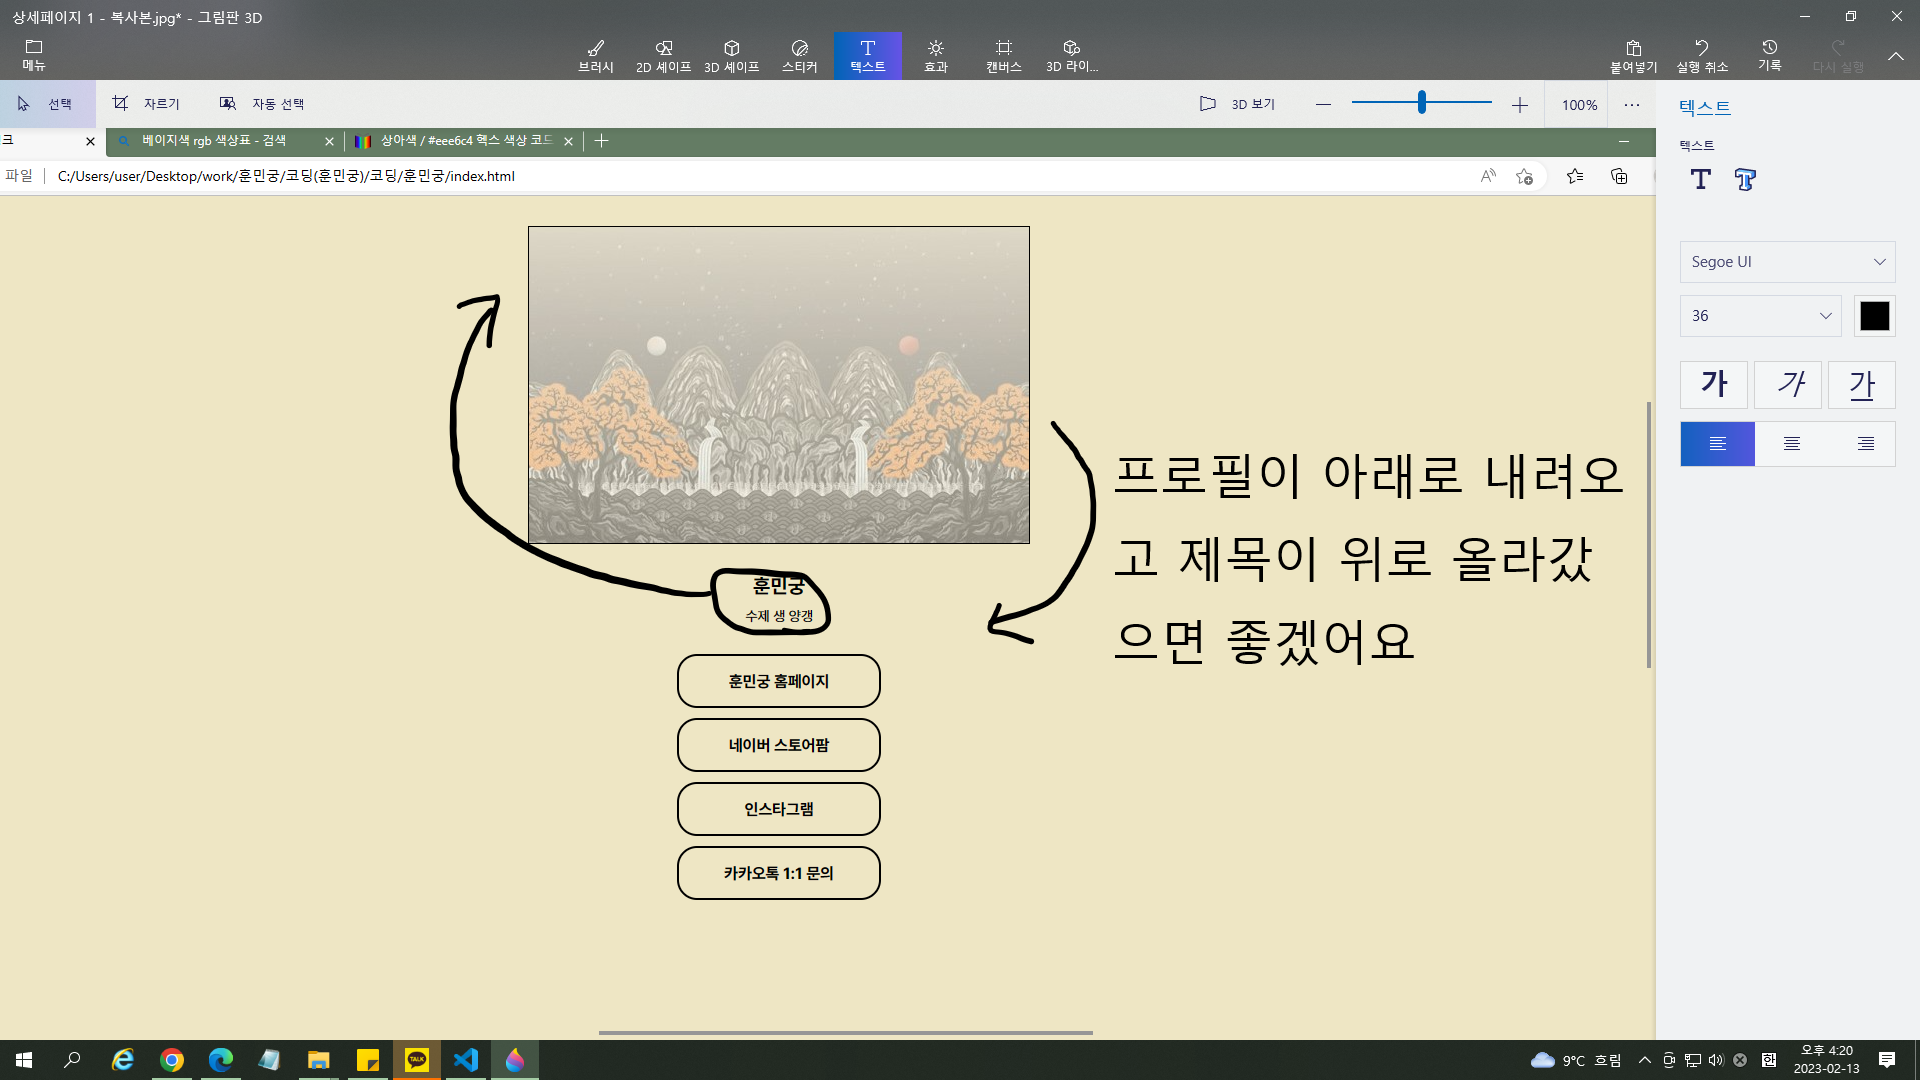This screenshot has width=1920, height=1080.
Task: Open the network status tray icon
Action: click(1693, 1060)
